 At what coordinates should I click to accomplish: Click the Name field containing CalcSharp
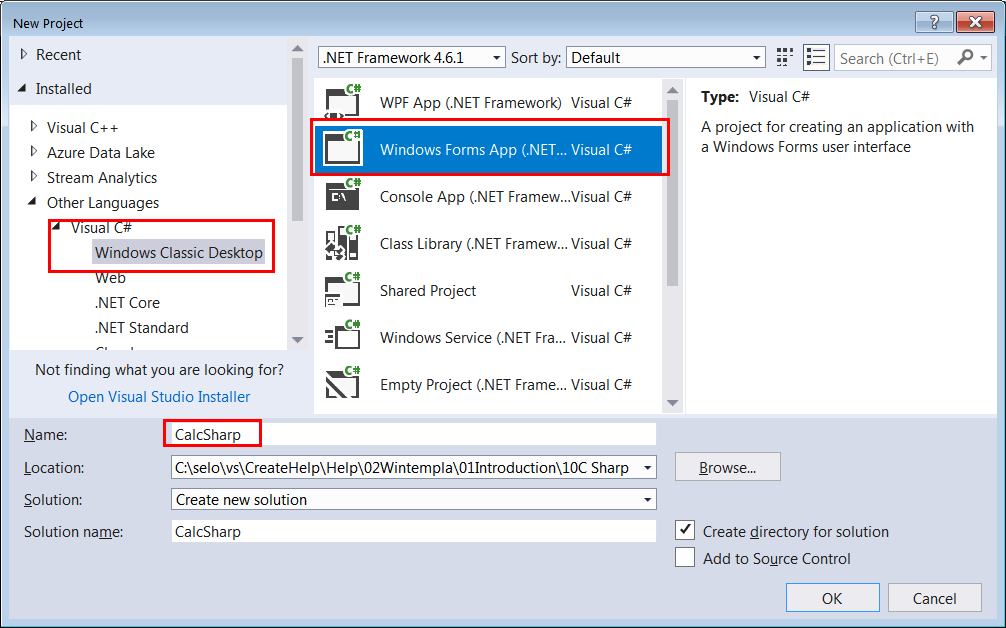[414, 434]
